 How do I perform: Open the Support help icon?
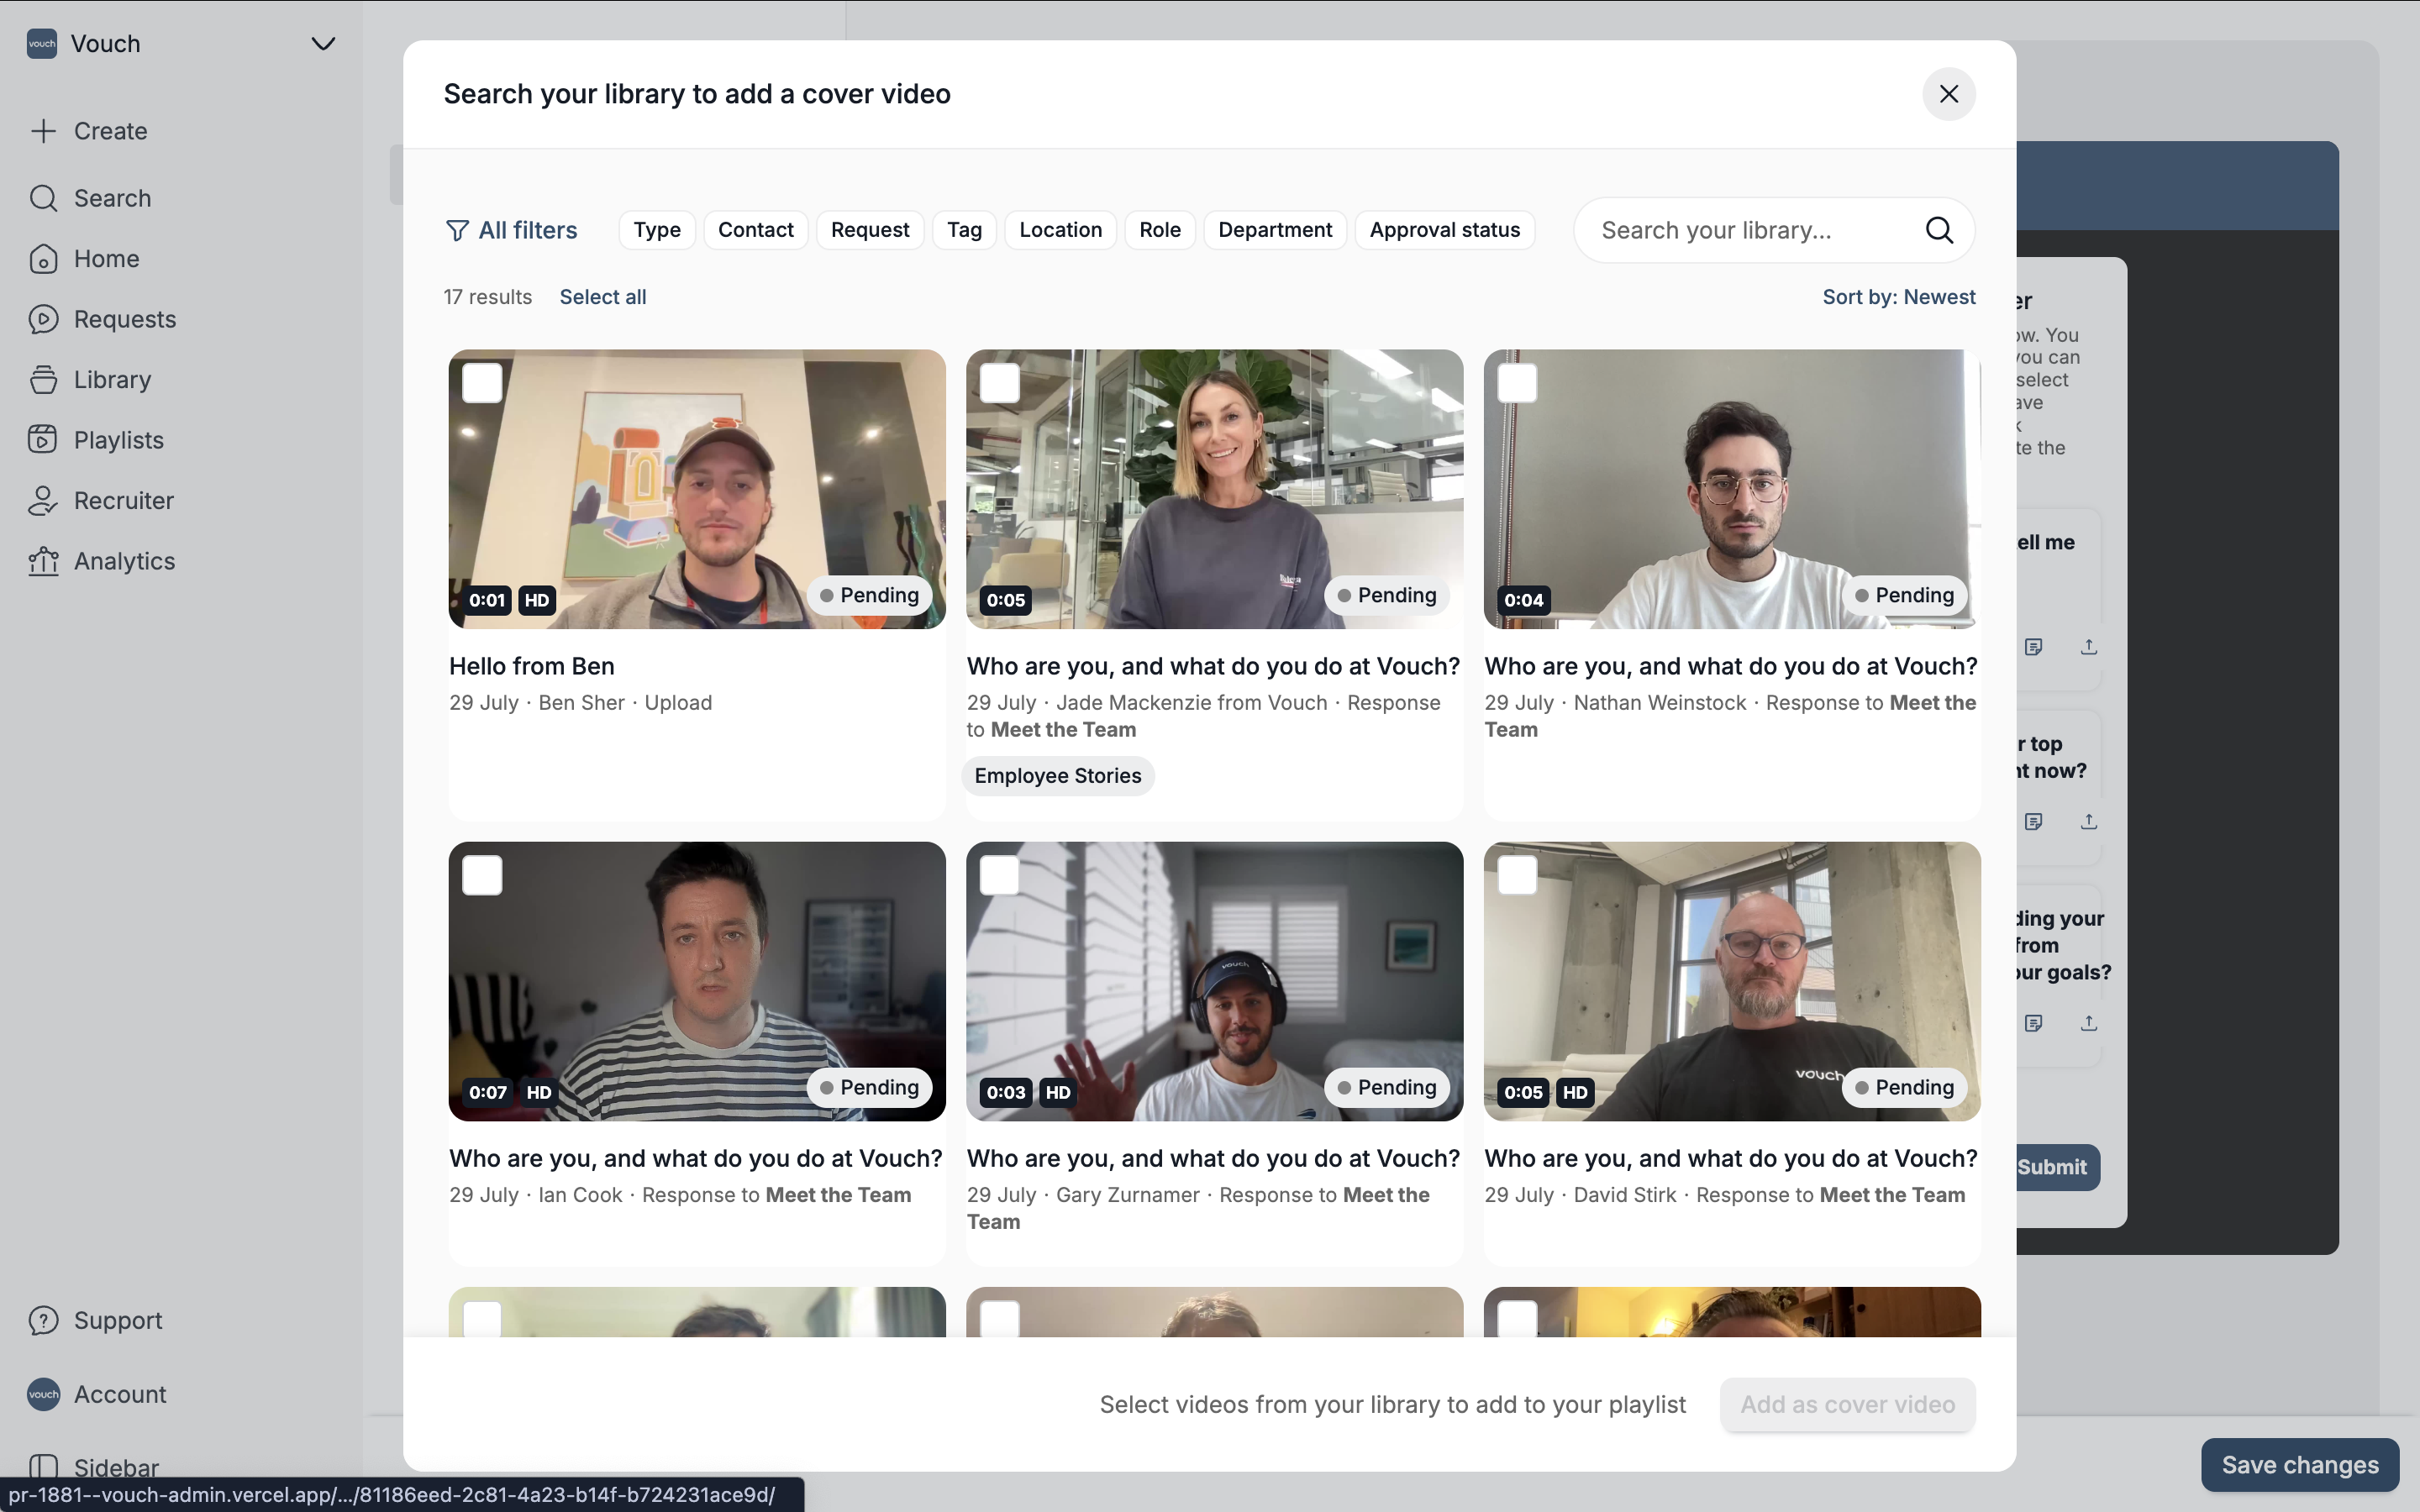[x=43, y=1321]
